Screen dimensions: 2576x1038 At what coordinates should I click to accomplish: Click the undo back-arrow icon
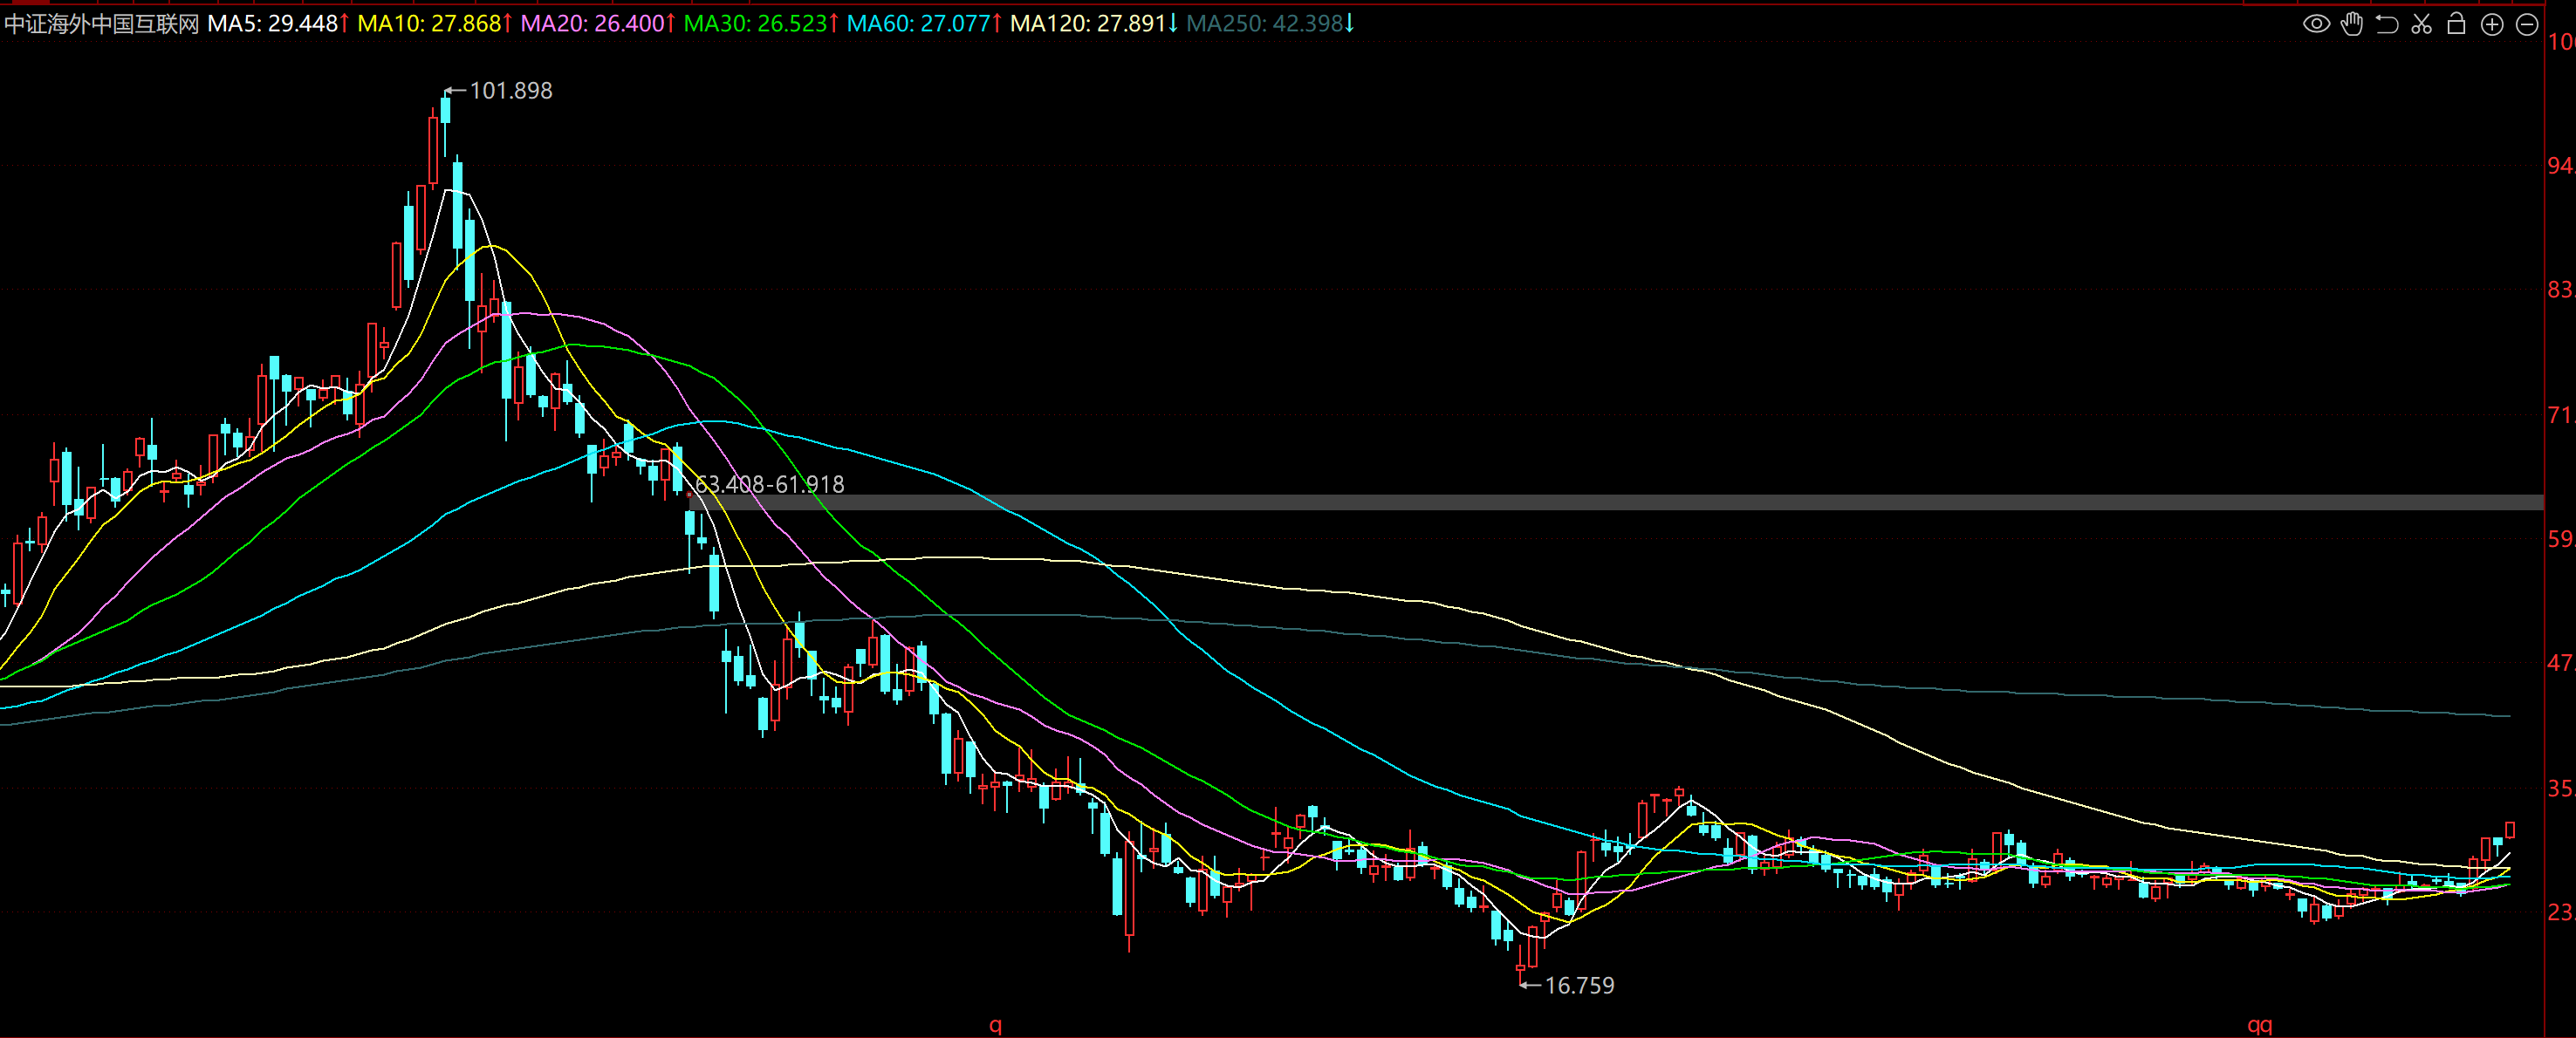pyautogui.click(x=2387, y=24)
